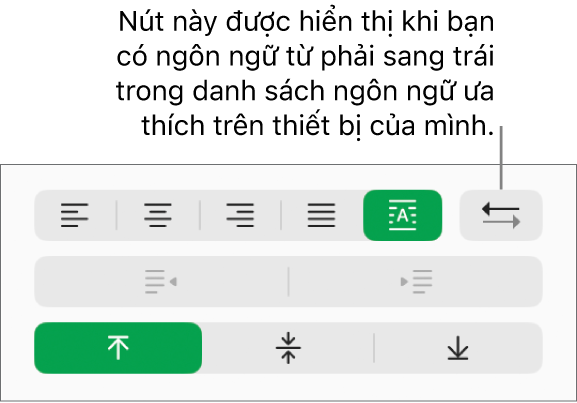Click the right-to-left paragraph direction button
Image resolution: width=577 pixels, height=403 pixels.
[x=501, y=215]
